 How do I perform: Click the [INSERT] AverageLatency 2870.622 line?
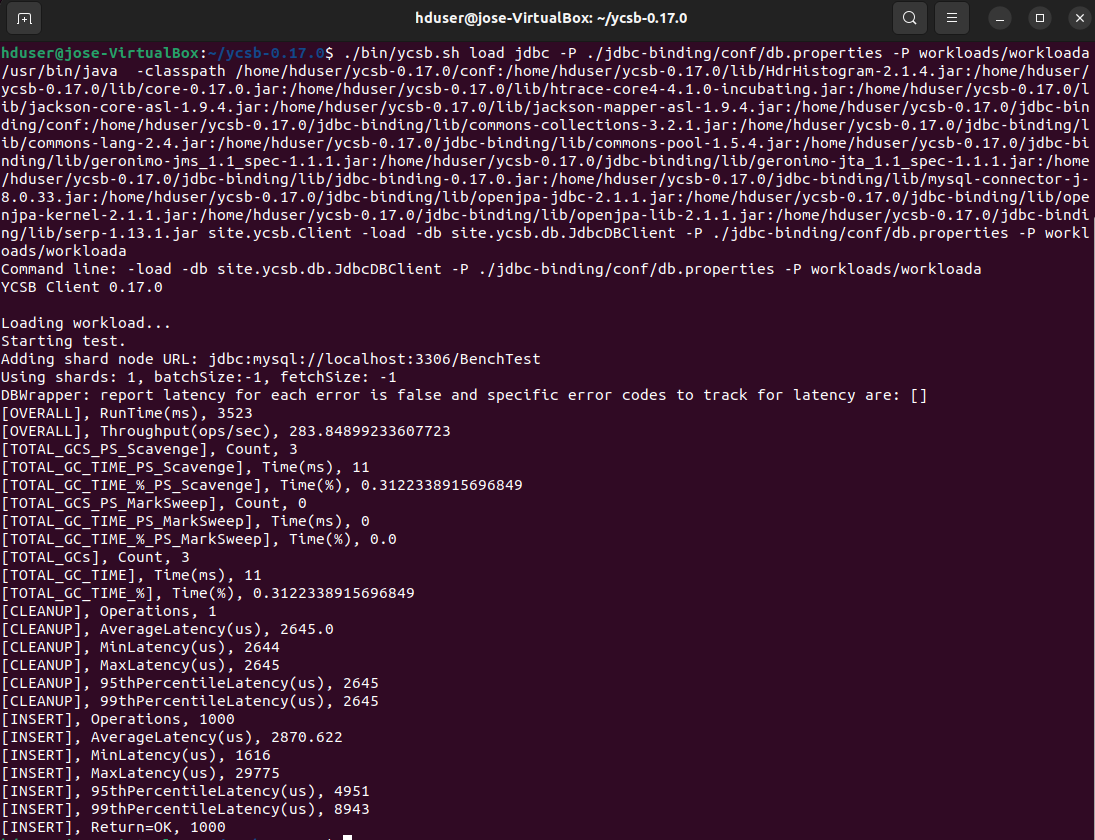[172, 737]
